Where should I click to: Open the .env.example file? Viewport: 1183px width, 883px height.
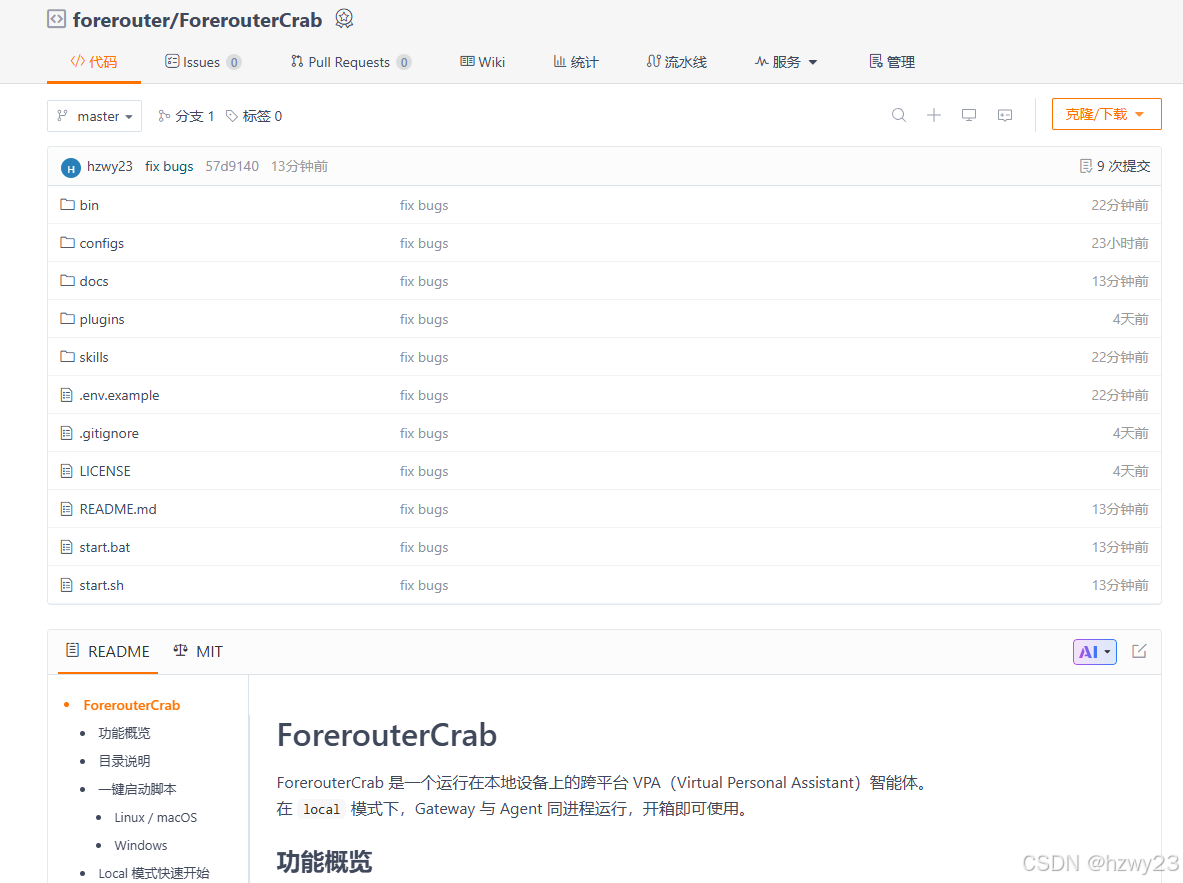119,395
